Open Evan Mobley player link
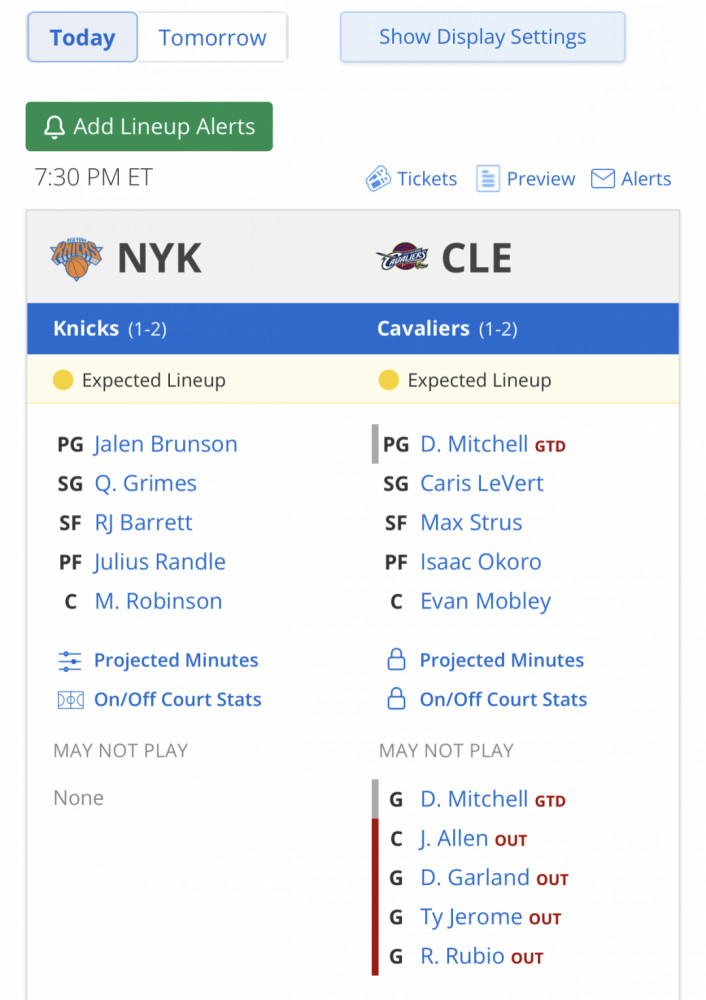The height and width of the screenshot is (1000, 706). [x=485, y=601]
